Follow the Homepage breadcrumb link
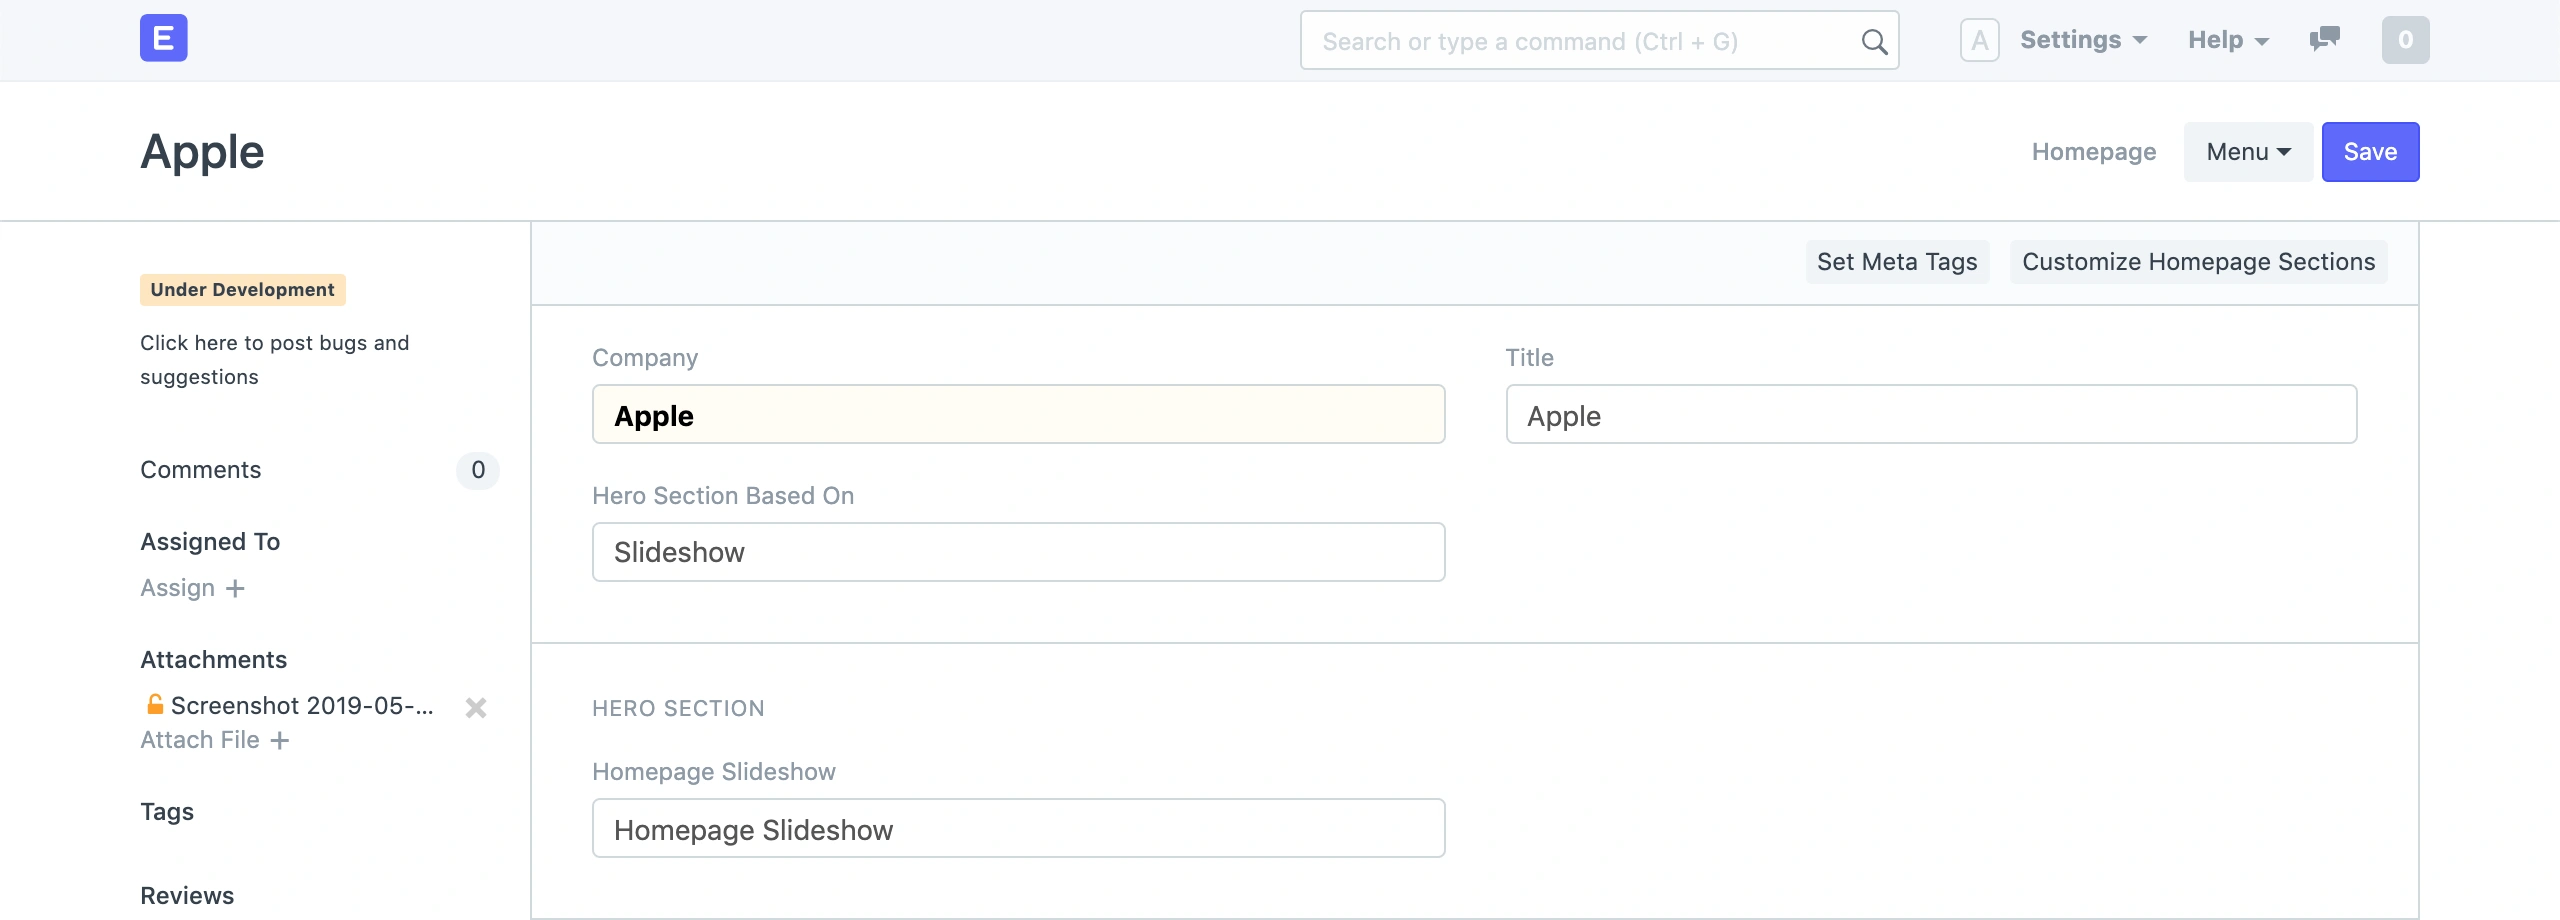Screen dimensions: 2560x920 point(2093,152)
